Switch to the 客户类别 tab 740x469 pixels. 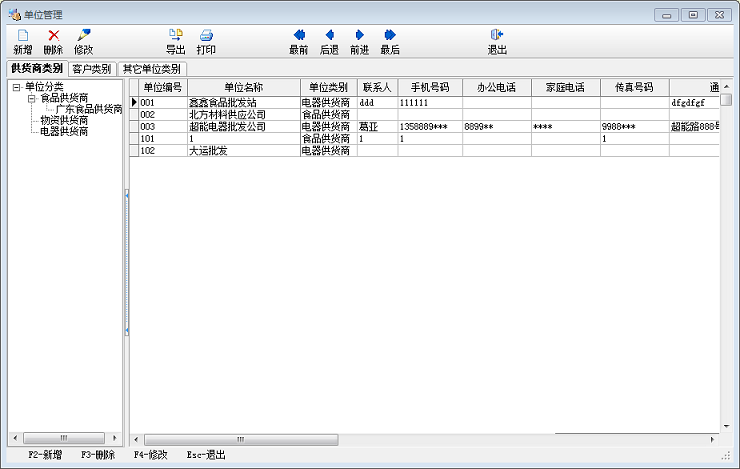[x=92, y=69]
